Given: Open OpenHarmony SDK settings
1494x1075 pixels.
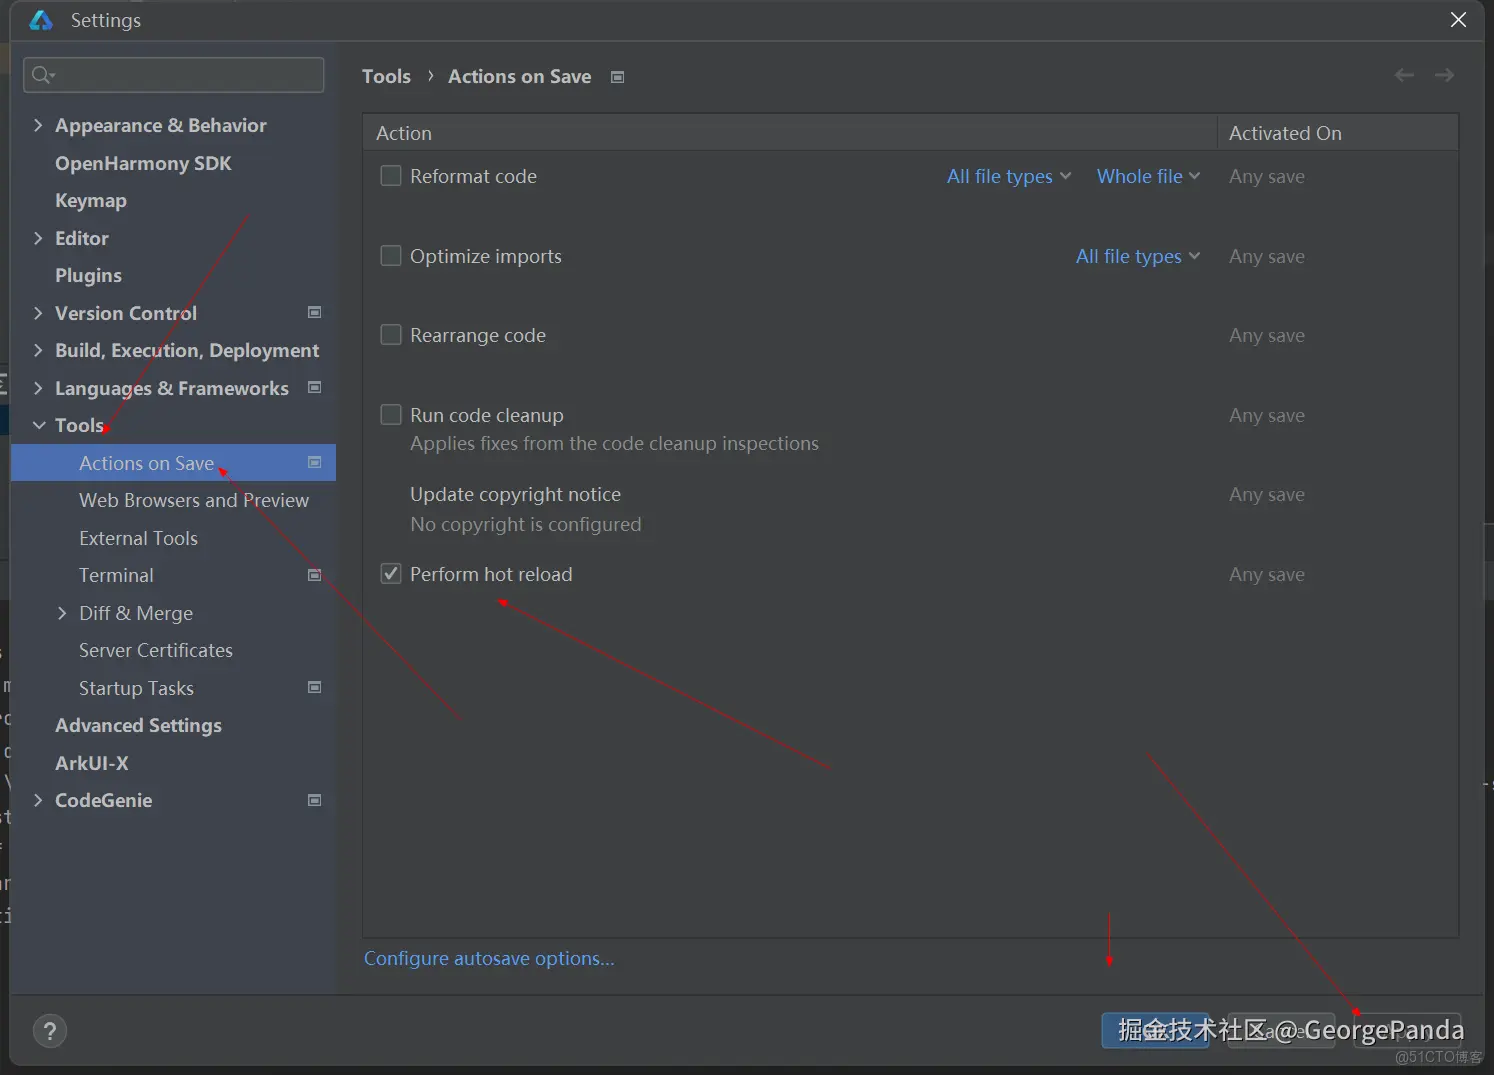Looking at the screenshot, I should 143,163.
